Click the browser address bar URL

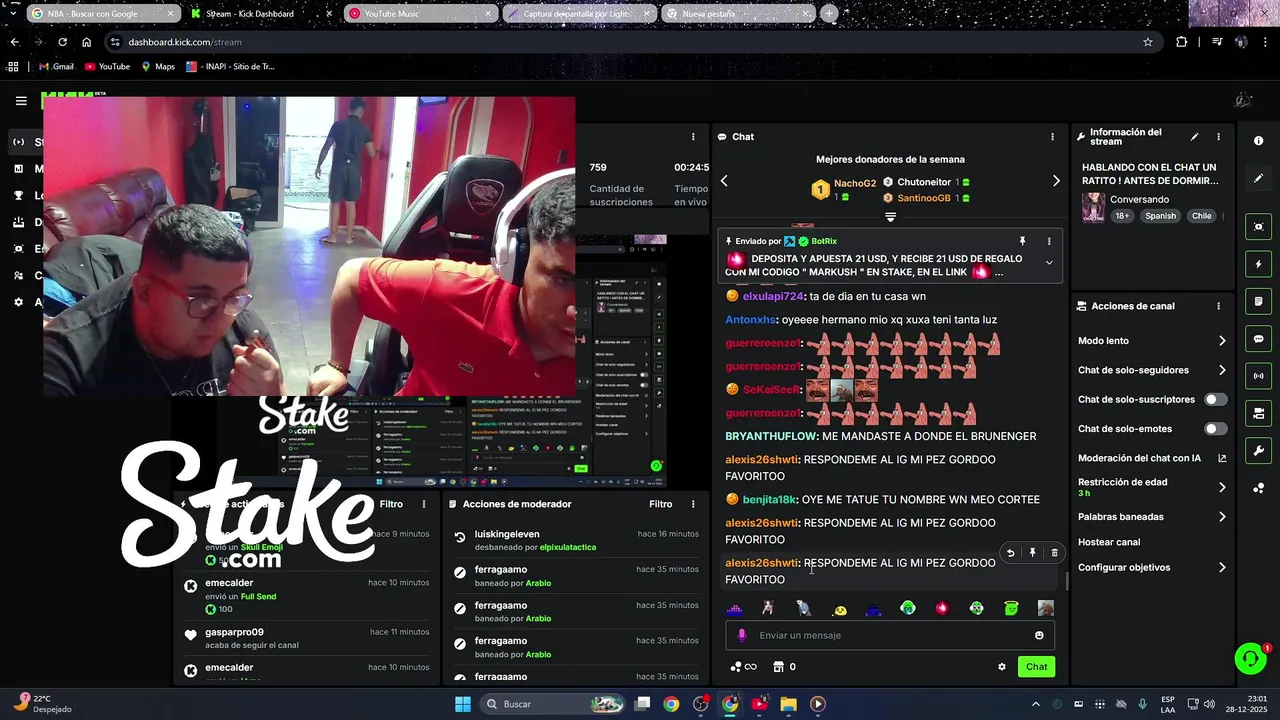185,42
